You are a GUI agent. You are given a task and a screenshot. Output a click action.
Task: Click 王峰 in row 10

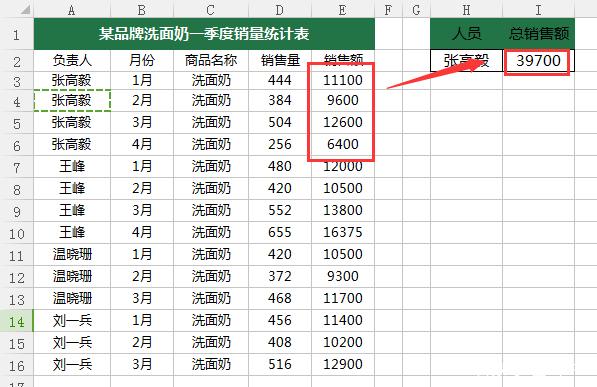(x=72, y=232)
